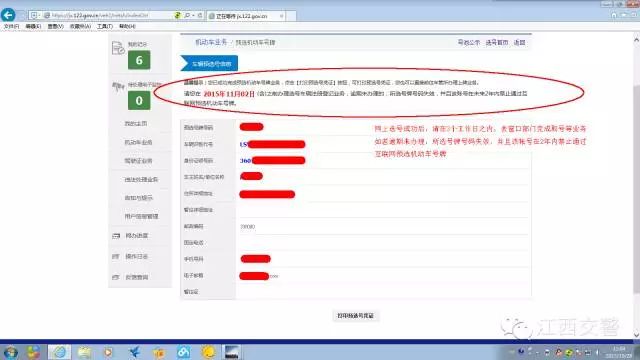
Task: Click the 打印预选号凭证 button
Action: (356, 316)
